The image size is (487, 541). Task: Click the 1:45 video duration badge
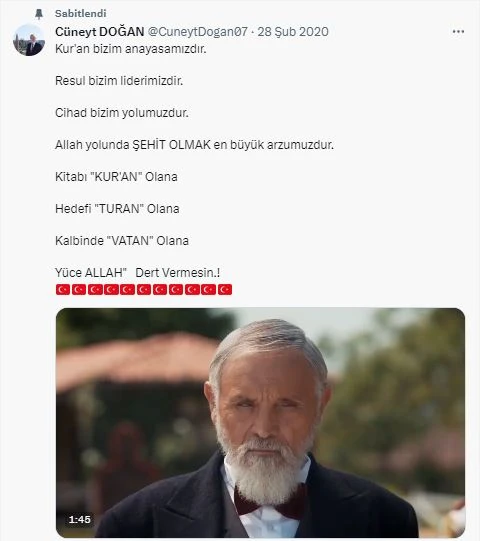[x=79, y=519]
